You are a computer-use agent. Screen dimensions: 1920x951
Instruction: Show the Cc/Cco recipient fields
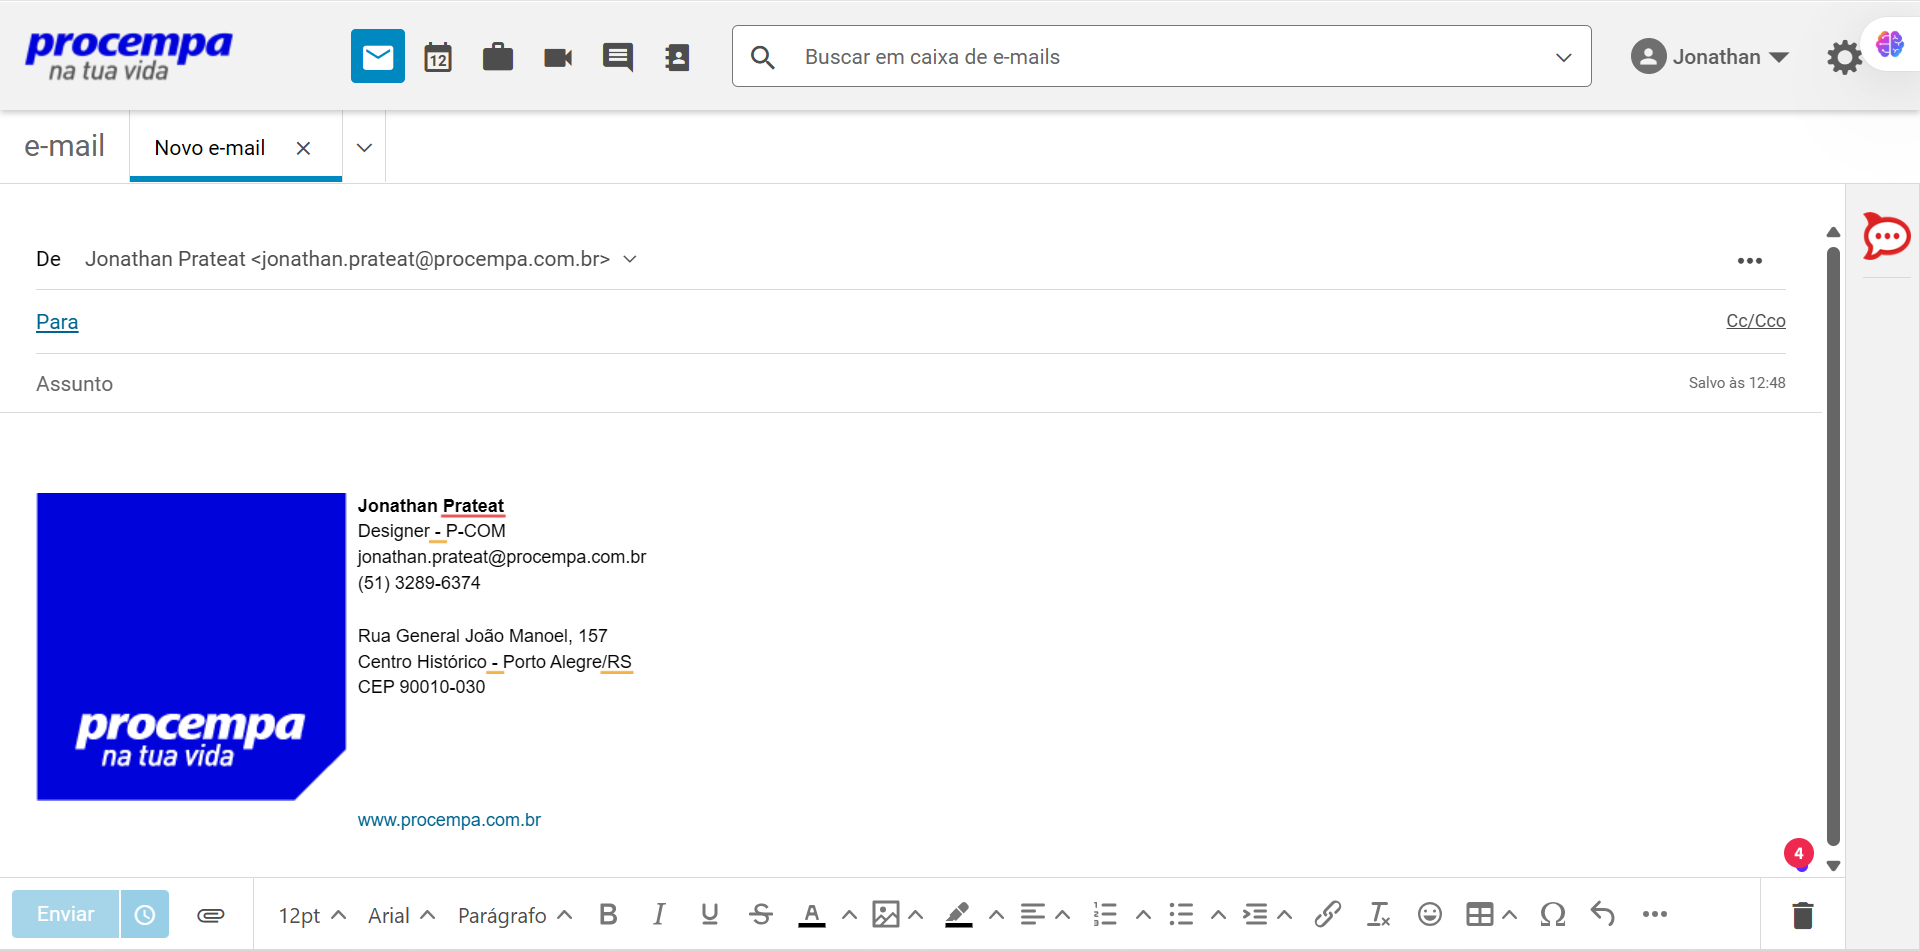click(x=1755, y=321)
